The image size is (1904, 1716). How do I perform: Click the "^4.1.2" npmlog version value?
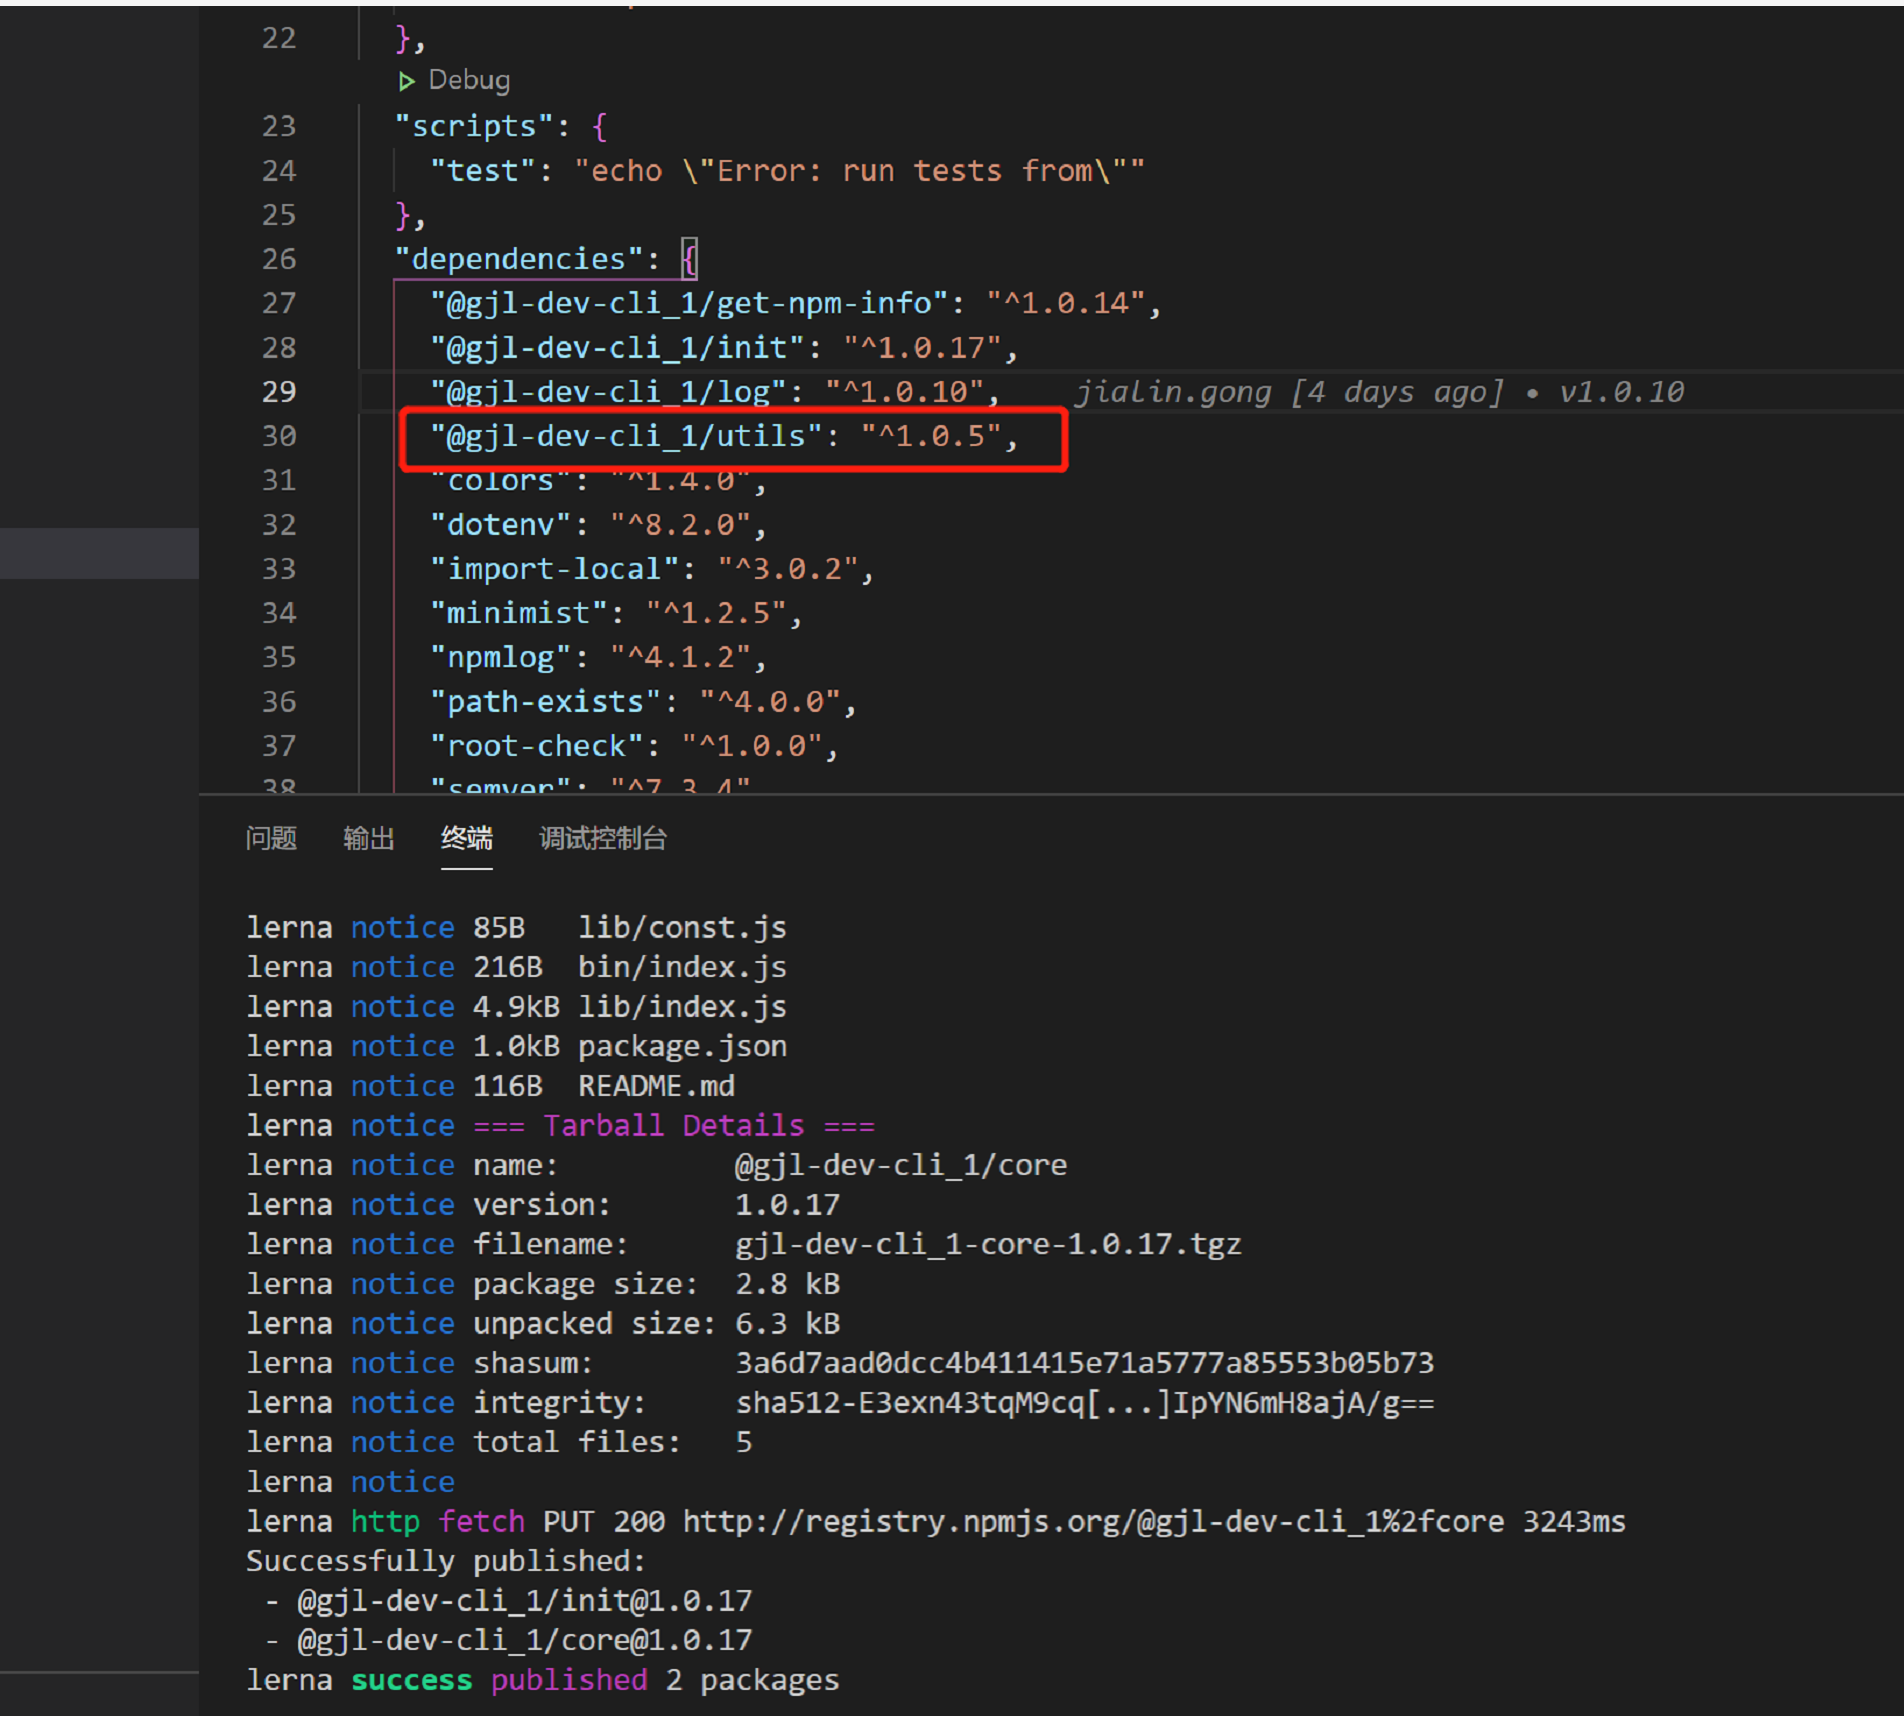coord(681,657)
